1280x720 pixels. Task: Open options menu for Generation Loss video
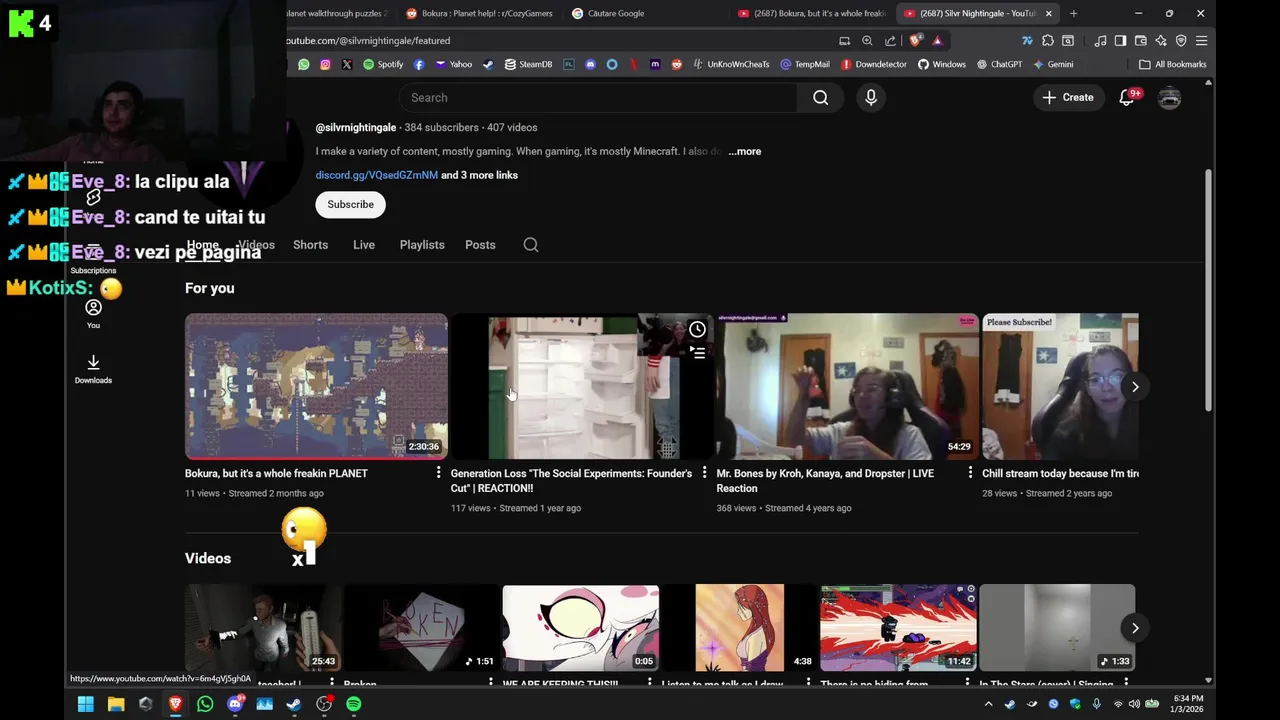pyautogui.click(x=704, y=473)
